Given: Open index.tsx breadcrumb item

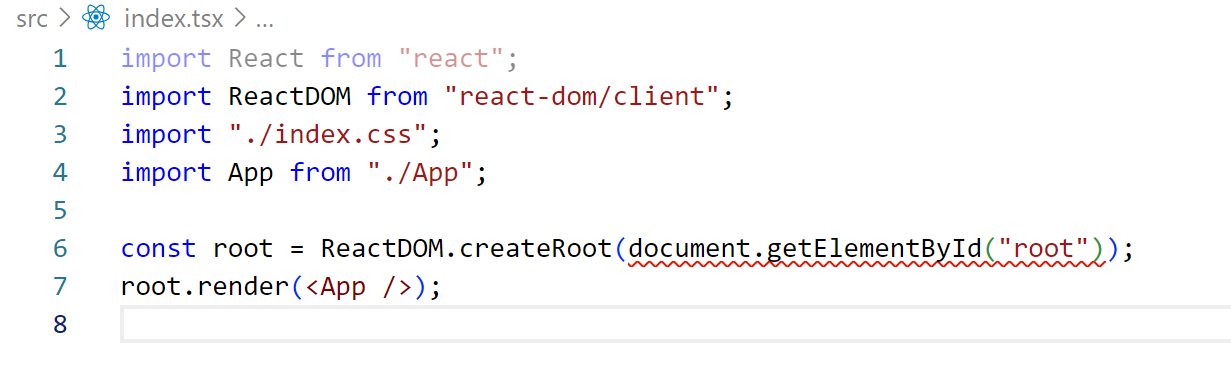Looking at the screenshot, I should (175, 18).
